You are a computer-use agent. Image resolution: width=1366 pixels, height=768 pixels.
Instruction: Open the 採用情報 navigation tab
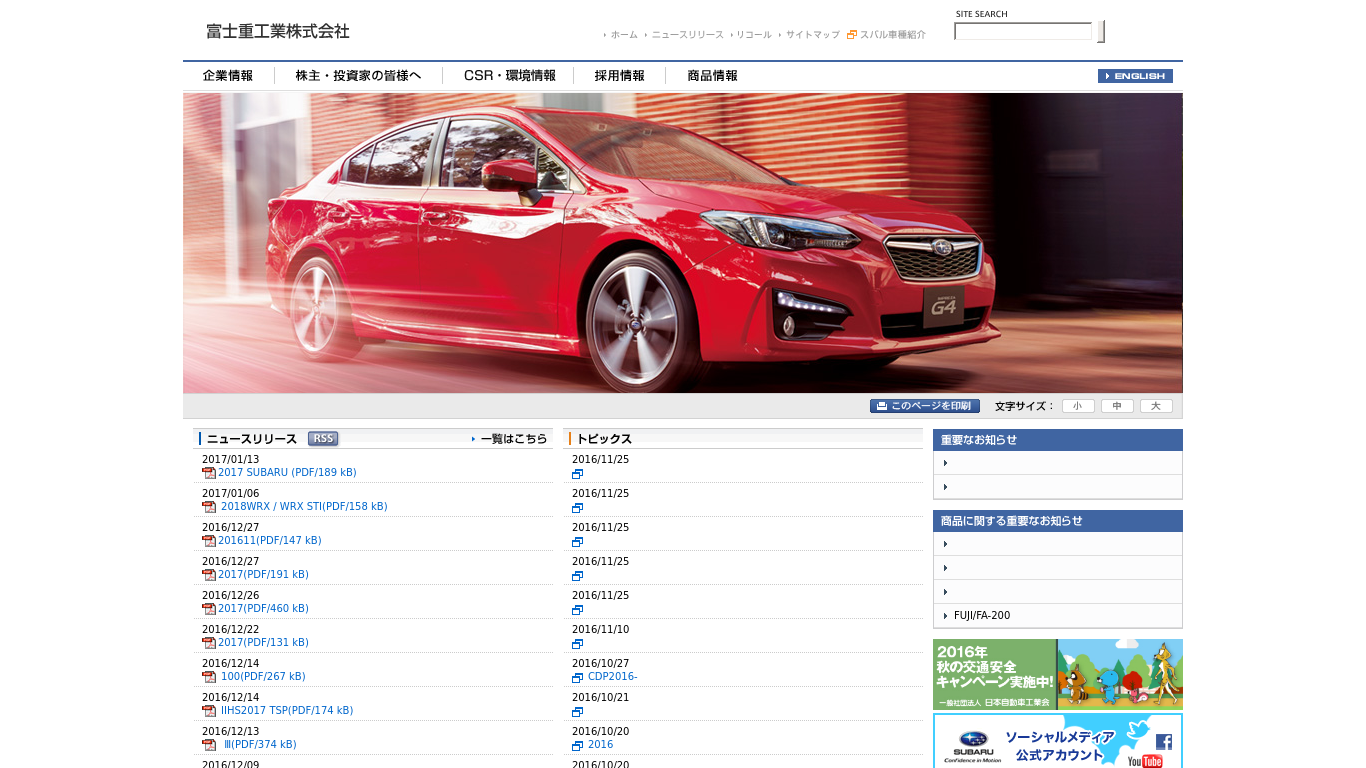(617, 75)
